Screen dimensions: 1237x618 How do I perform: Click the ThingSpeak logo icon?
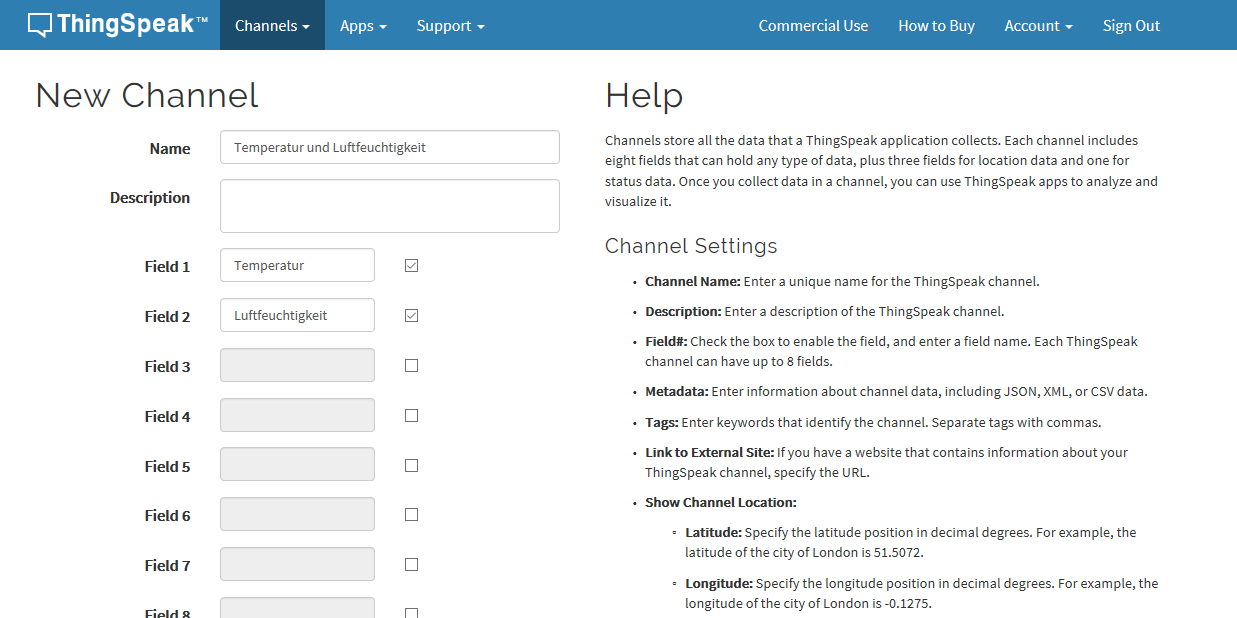(40, 25)
